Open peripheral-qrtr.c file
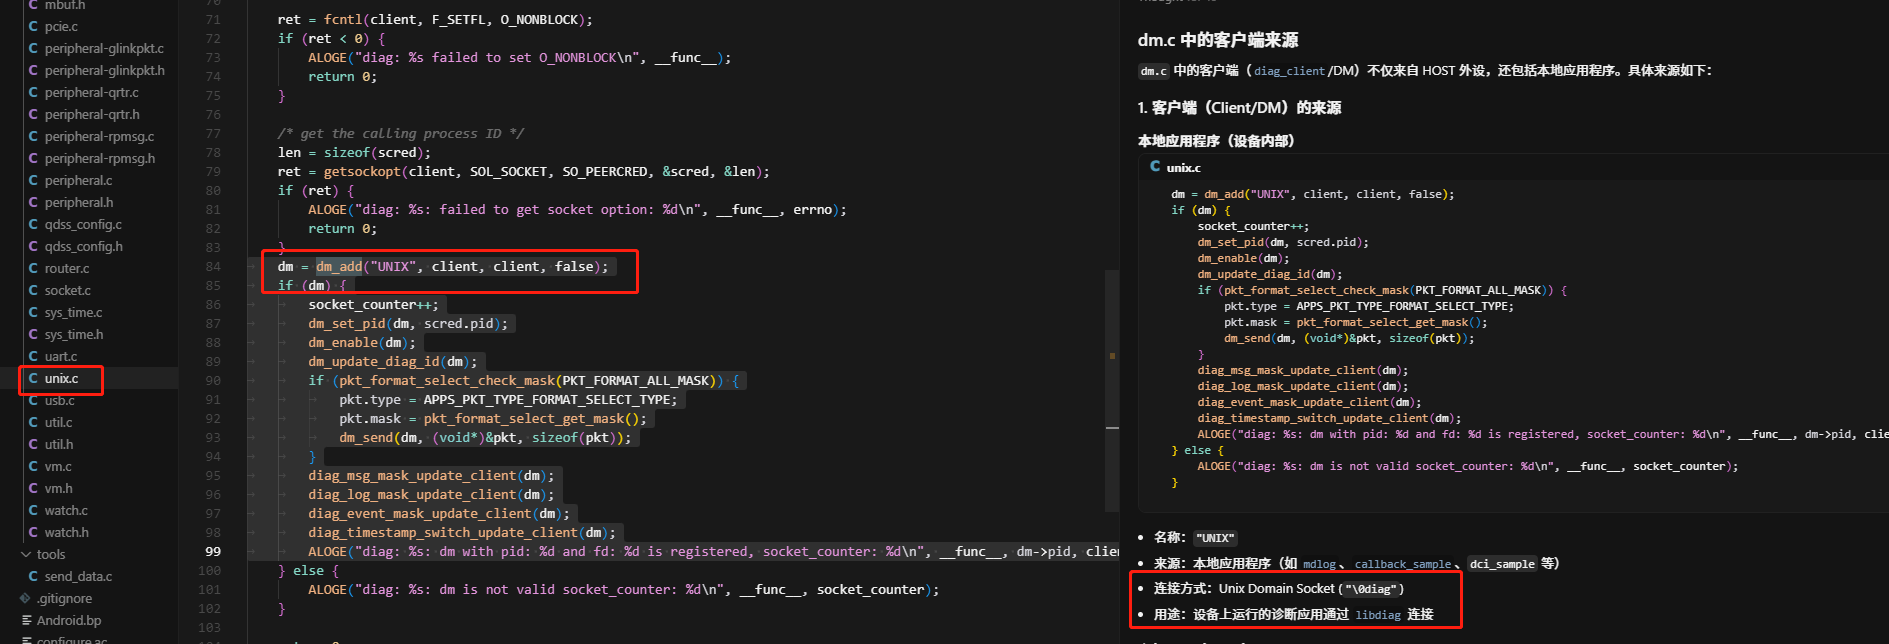This screenshot has width=1889, height=644. tap(91, 92)
